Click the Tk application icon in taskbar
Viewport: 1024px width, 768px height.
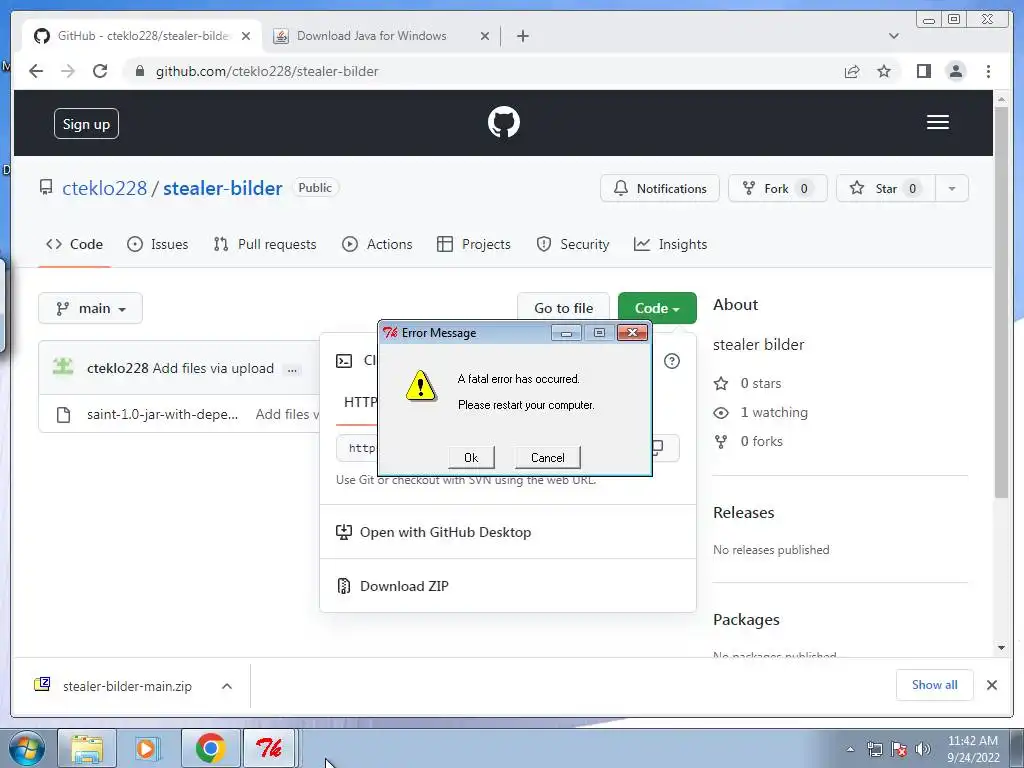269,748
